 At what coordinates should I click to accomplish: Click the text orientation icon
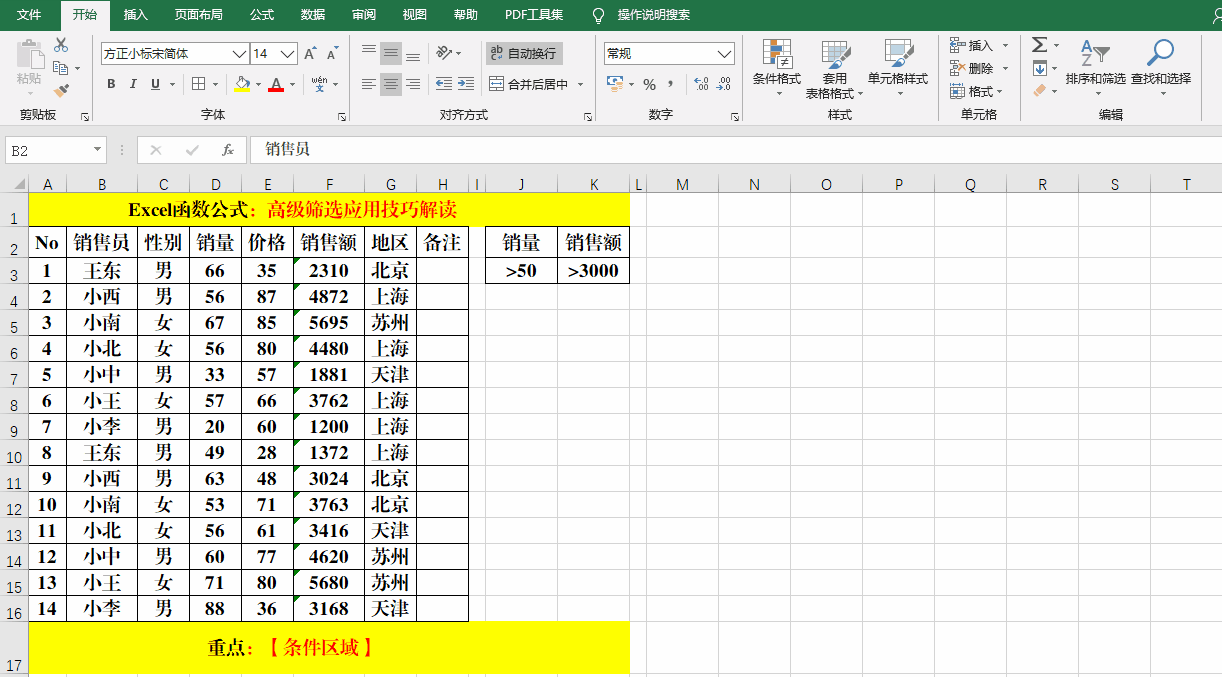[x=445, y=53]
